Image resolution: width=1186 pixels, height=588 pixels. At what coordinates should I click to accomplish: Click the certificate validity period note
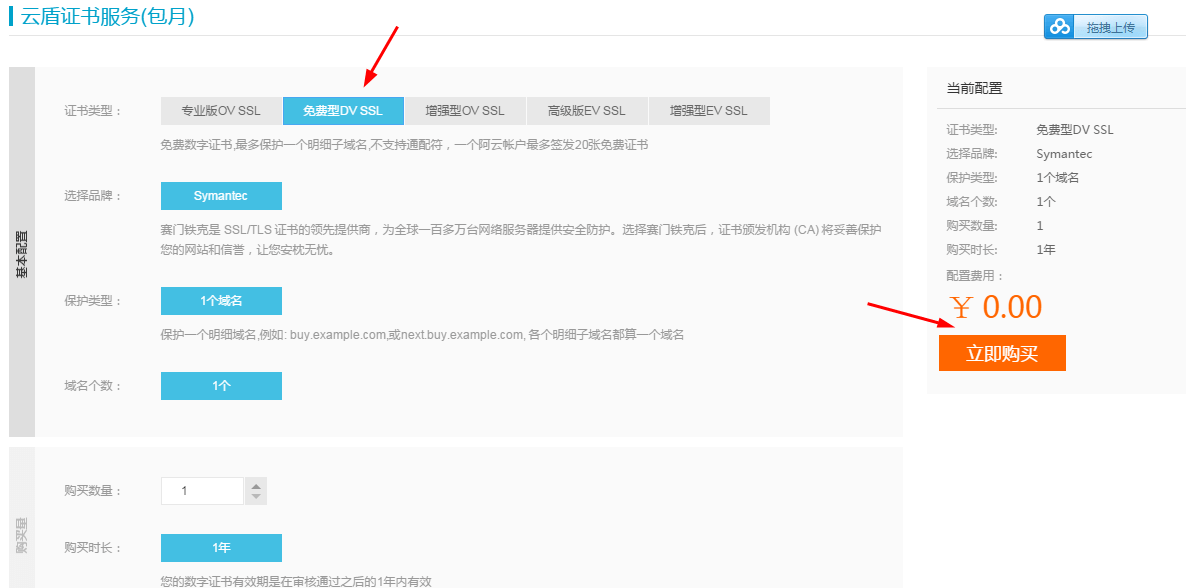[x=296, y=581]
